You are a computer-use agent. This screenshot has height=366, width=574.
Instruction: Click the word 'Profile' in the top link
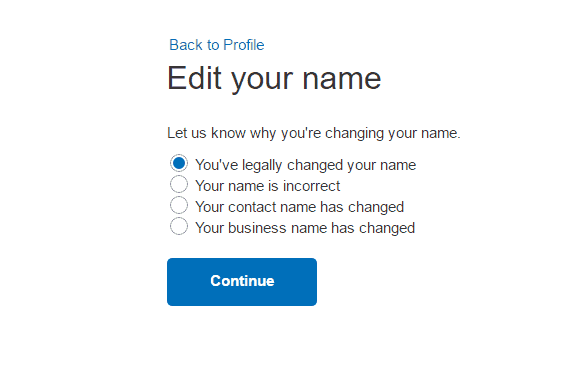click(244, 45)
